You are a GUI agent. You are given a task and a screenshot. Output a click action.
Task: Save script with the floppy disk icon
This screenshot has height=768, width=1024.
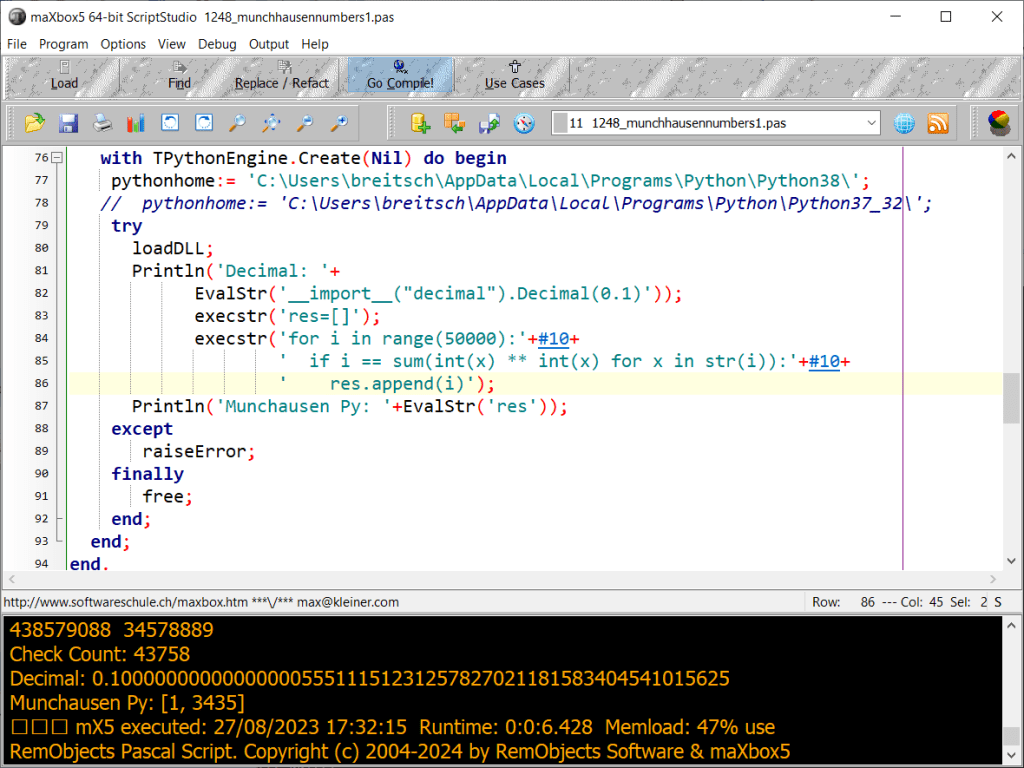pos(68,123)
